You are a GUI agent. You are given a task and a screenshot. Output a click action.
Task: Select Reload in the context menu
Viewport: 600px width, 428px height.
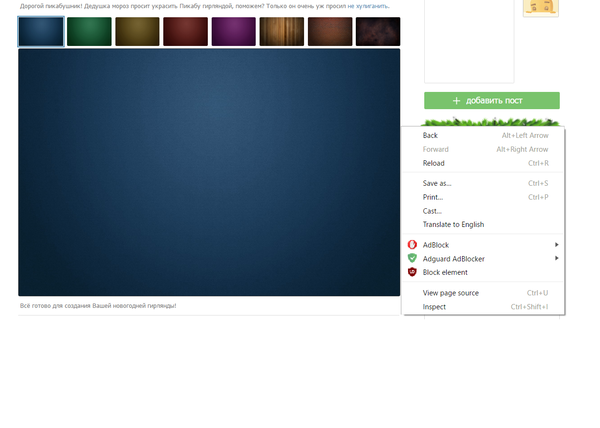click(x=434, y=163)
